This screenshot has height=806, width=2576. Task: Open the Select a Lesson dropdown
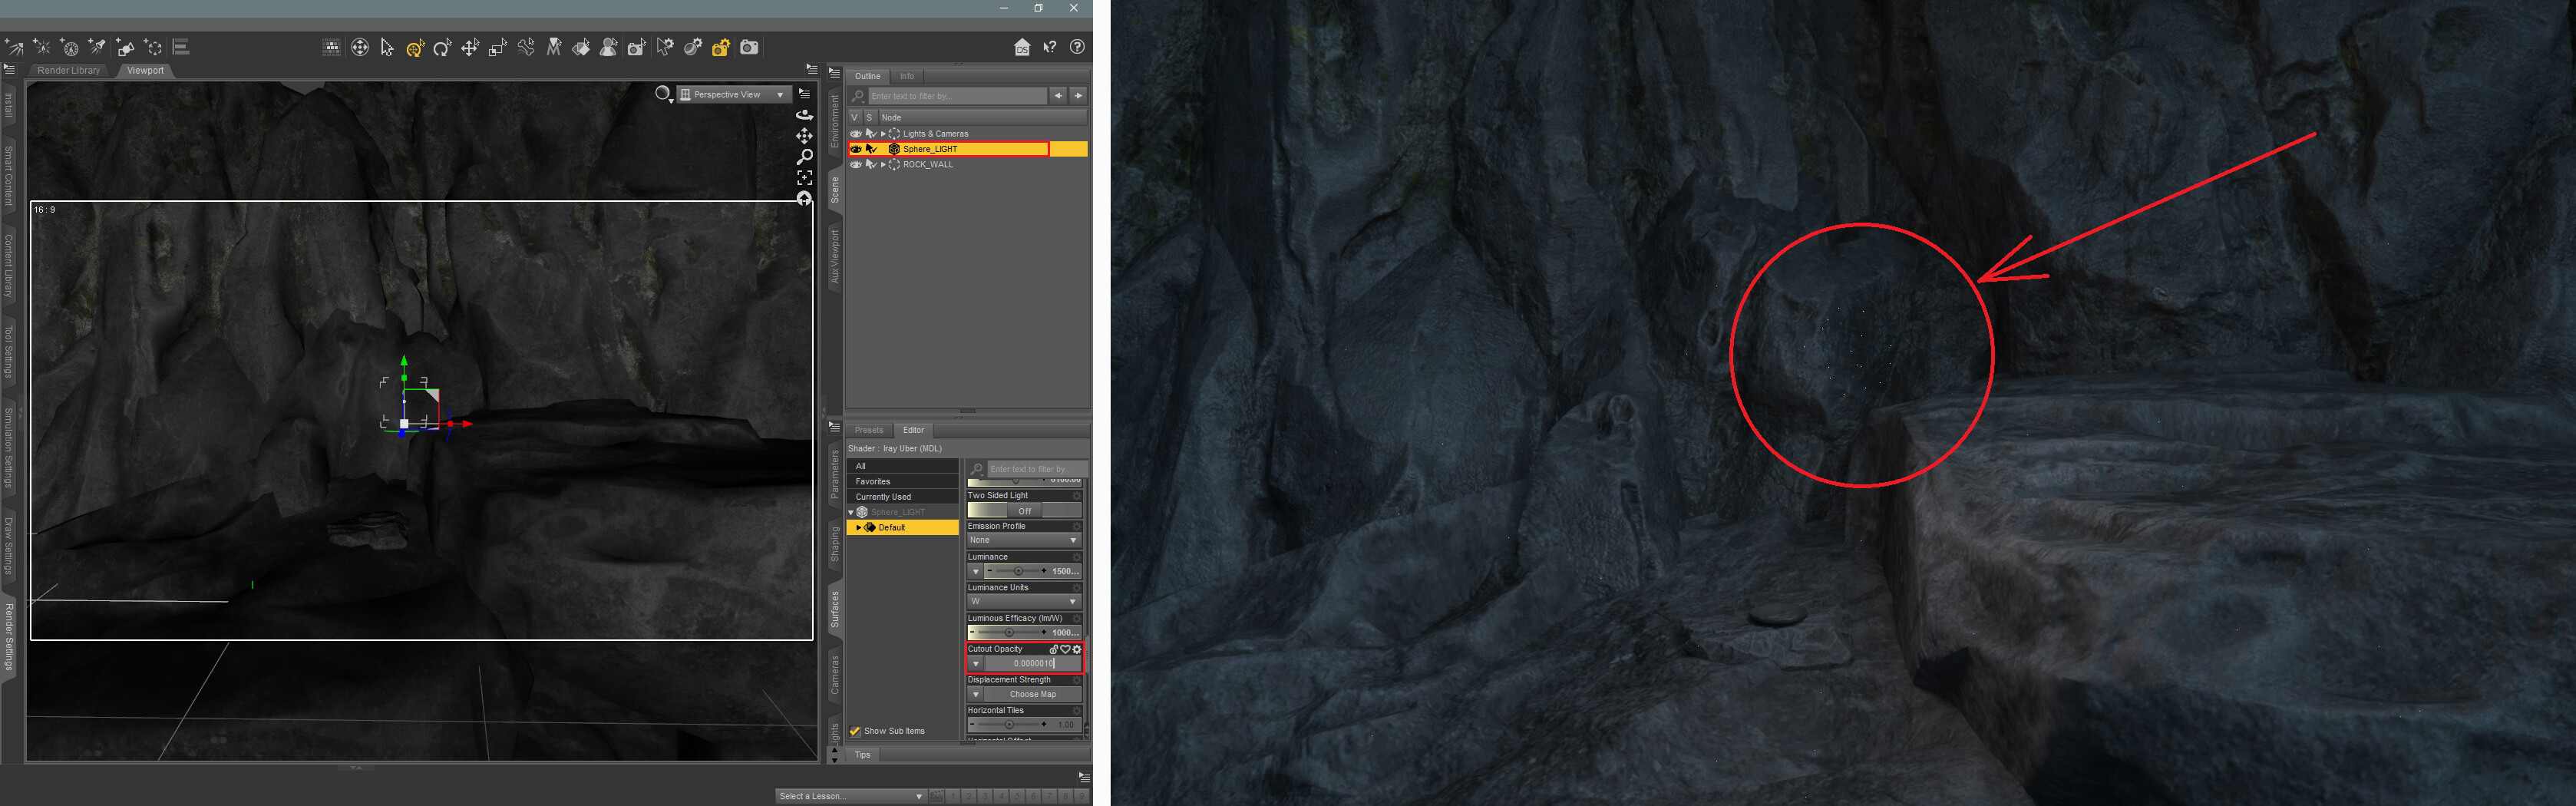tap(851, 796)
